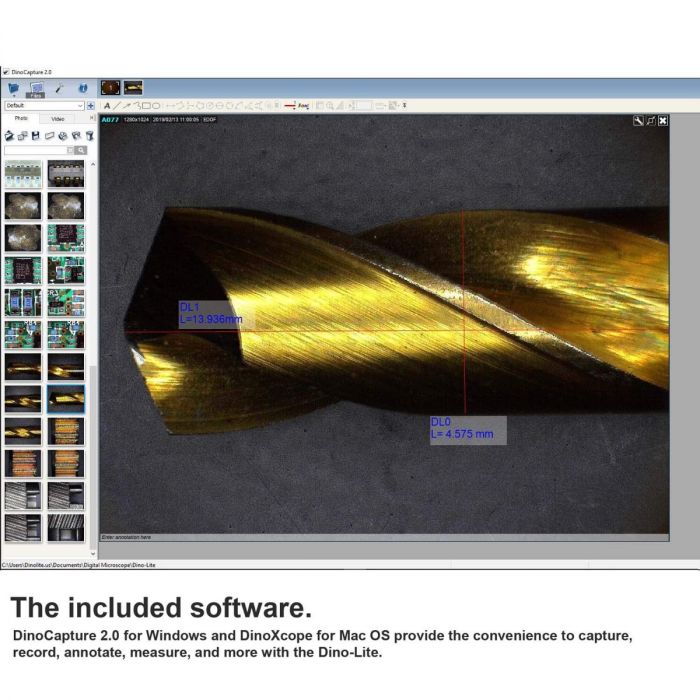This screenshot has height=700, width=700.
Task: Select the arrow drawing tool
Action: (127, 106)
